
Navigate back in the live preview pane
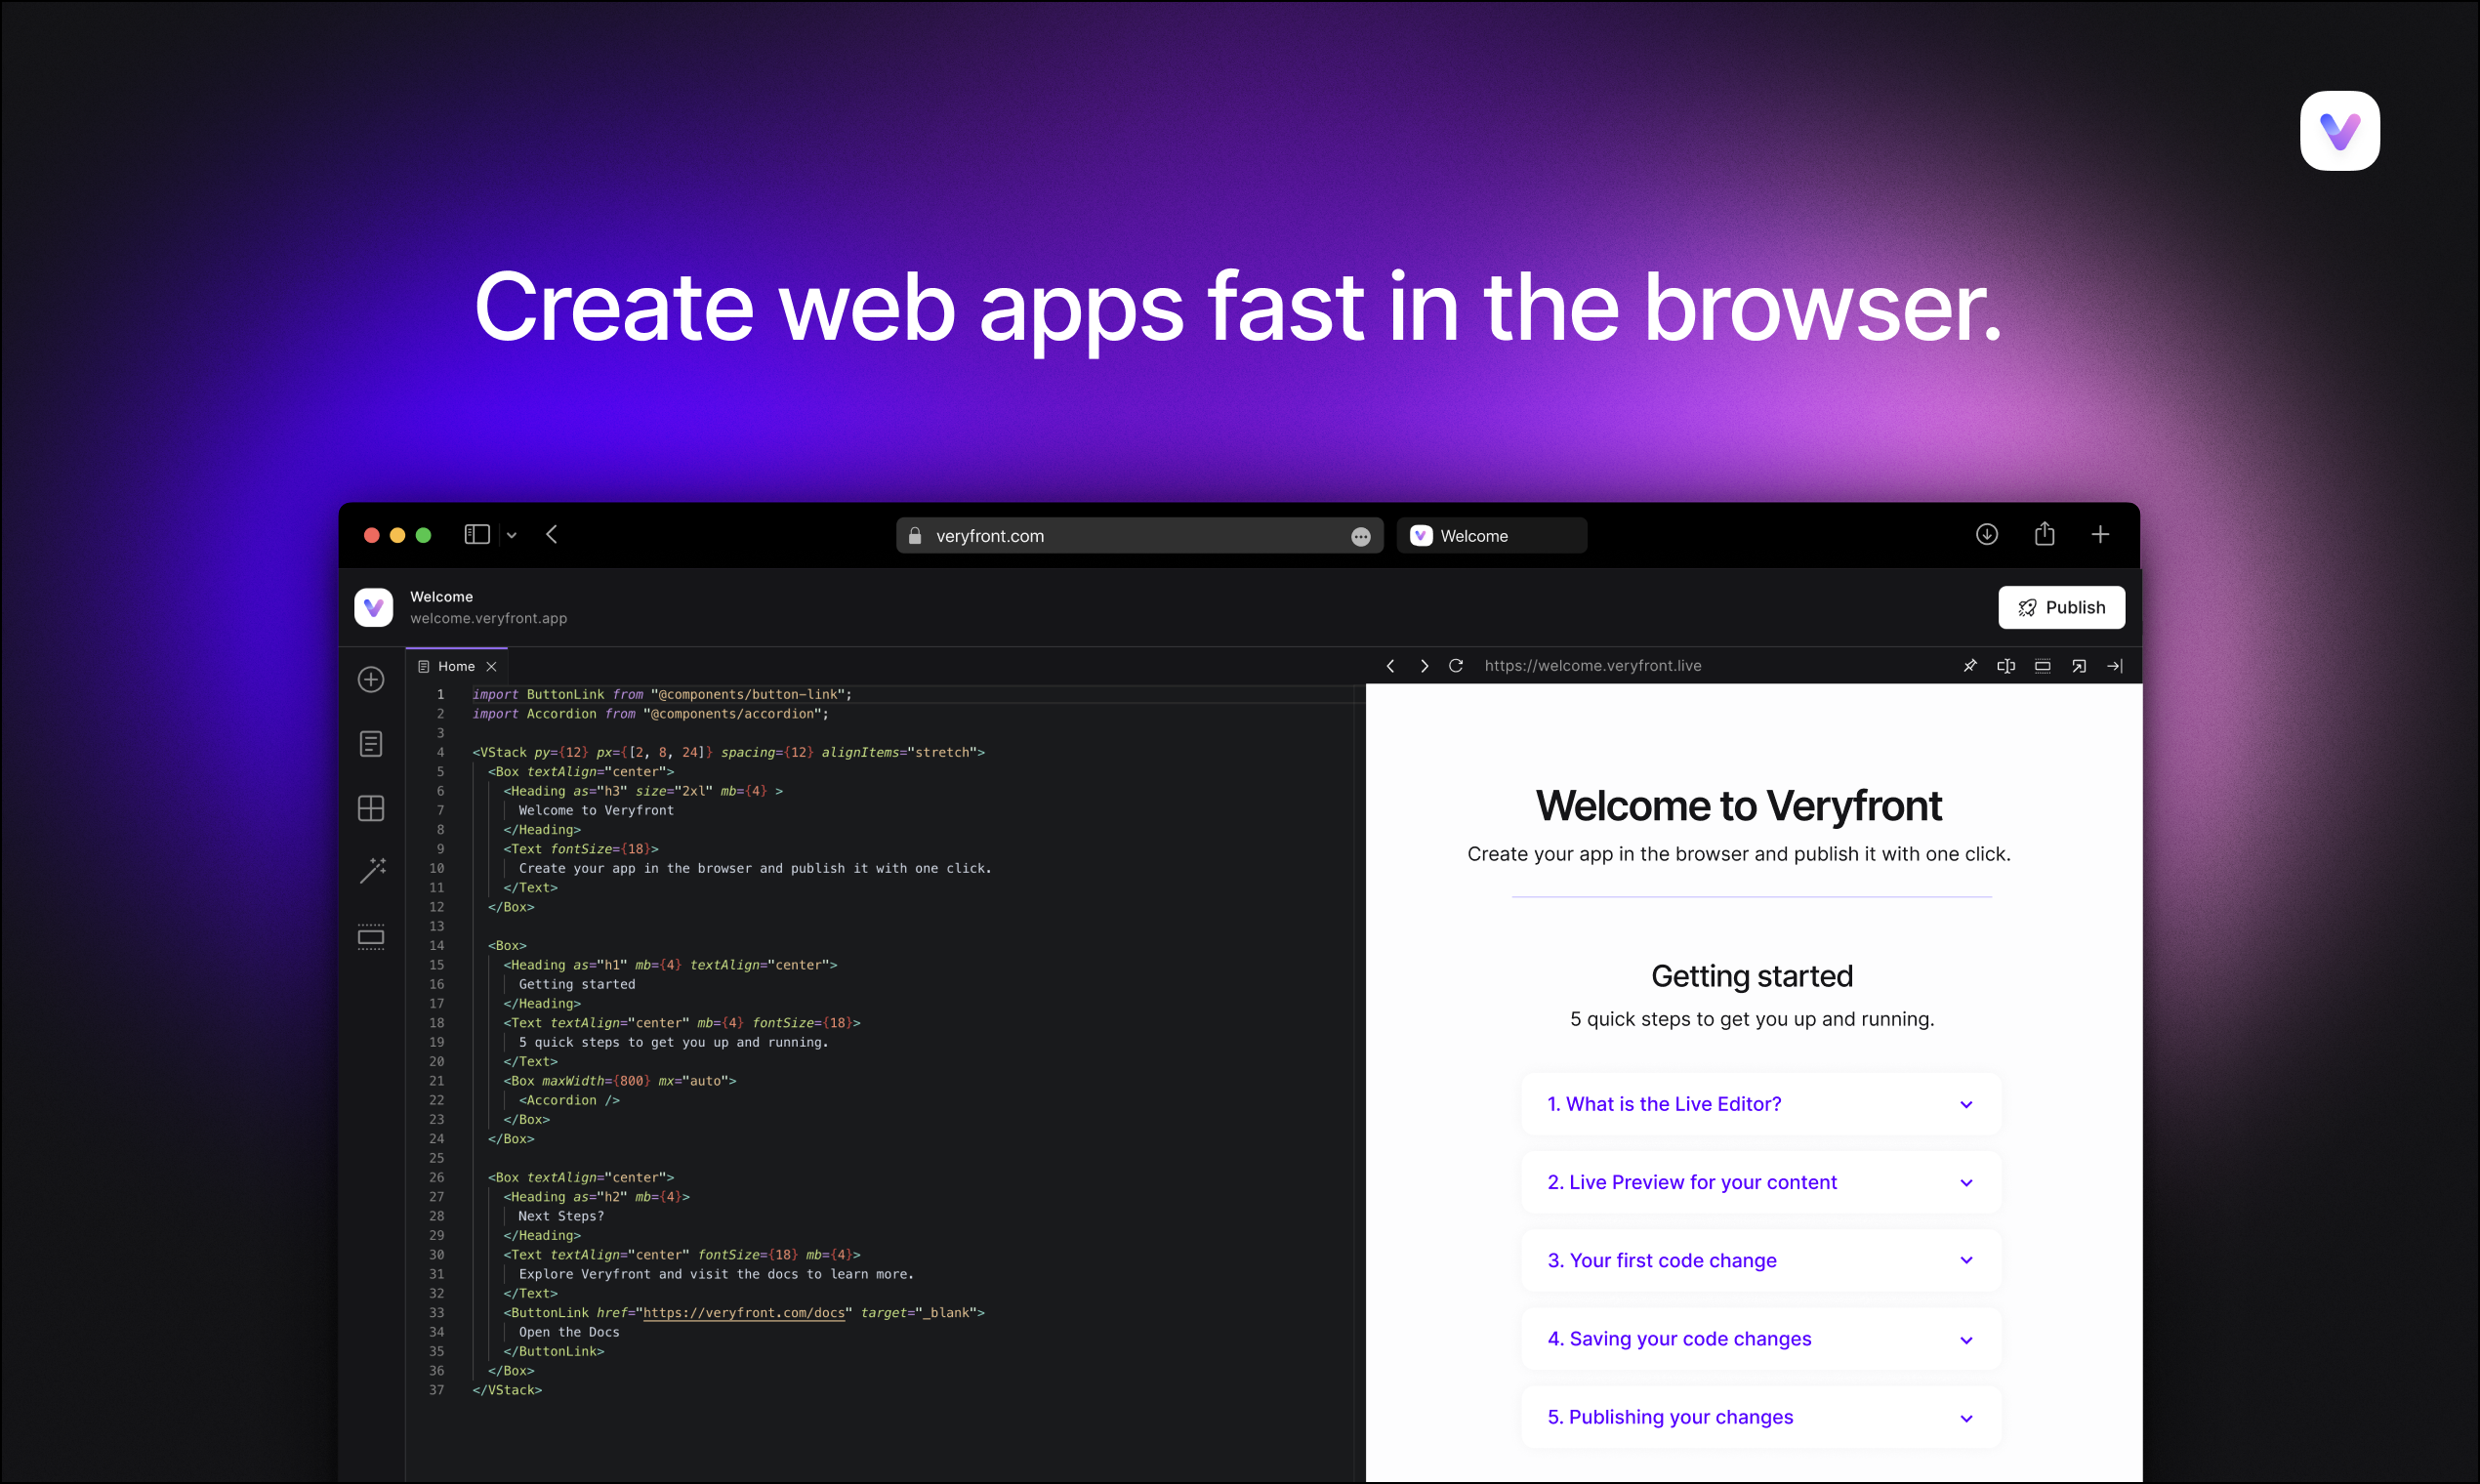point(1390,666)
